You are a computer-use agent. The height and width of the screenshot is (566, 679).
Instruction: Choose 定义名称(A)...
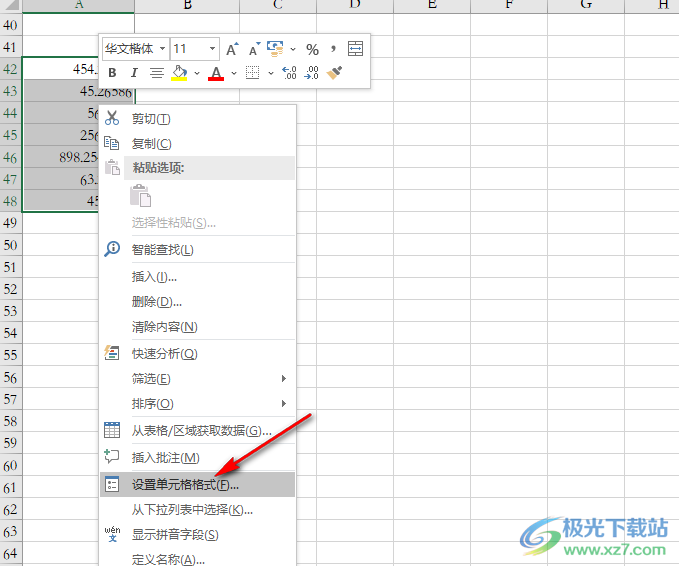197,559
